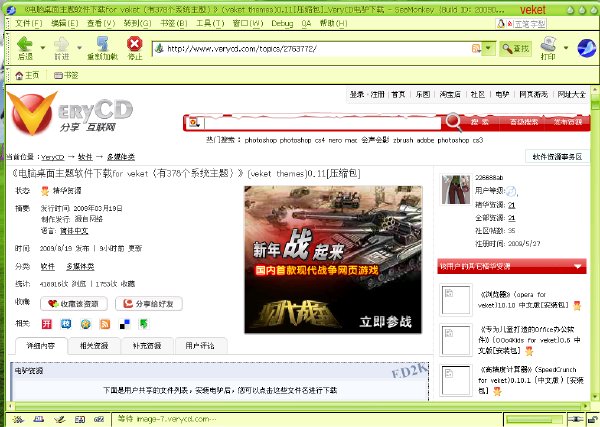The height and width of the screenshot is (427, 600).
Task: Click the green share icon at row end
Action: [x=143, y=324]
